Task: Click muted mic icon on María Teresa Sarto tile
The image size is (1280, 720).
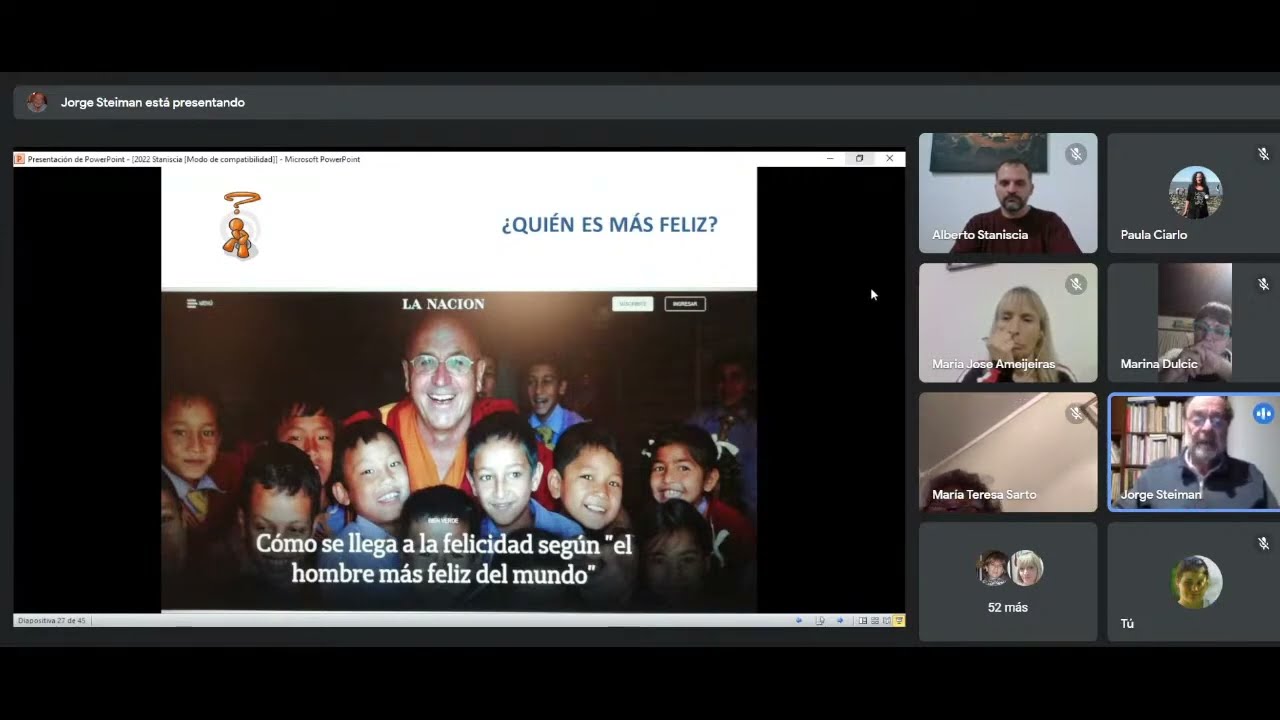Action: [x=1076, y=413]
